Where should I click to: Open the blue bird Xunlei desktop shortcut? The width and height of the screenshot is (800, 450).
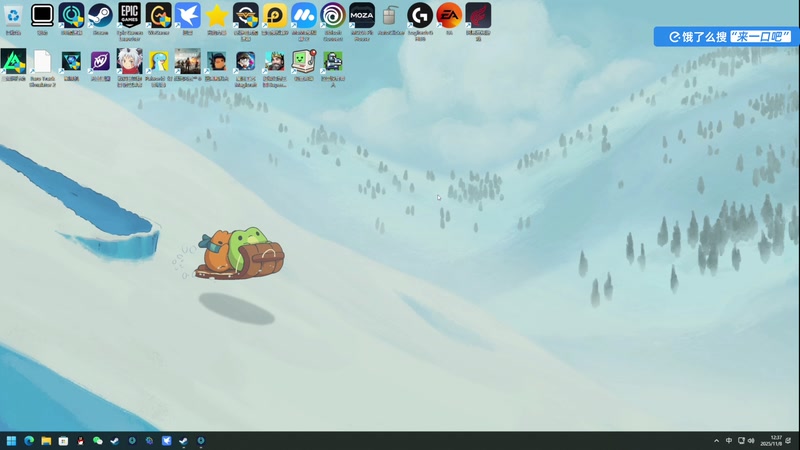point(188,17)
